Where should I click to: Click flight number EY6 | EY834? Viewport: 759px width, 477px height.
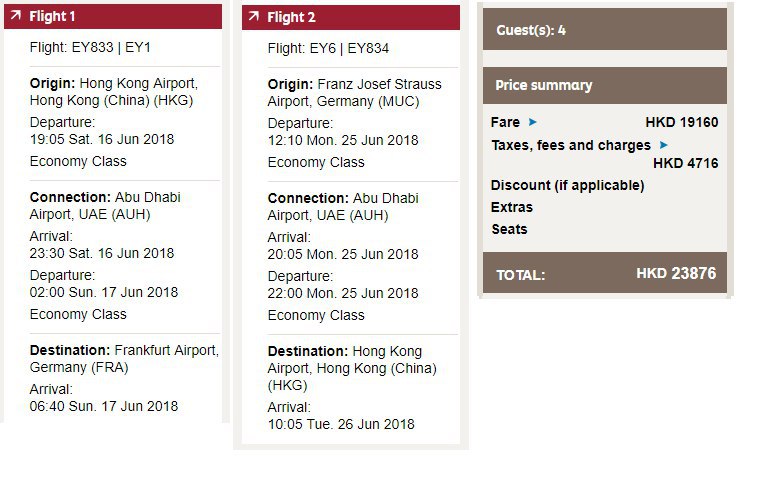pos(328,48)
